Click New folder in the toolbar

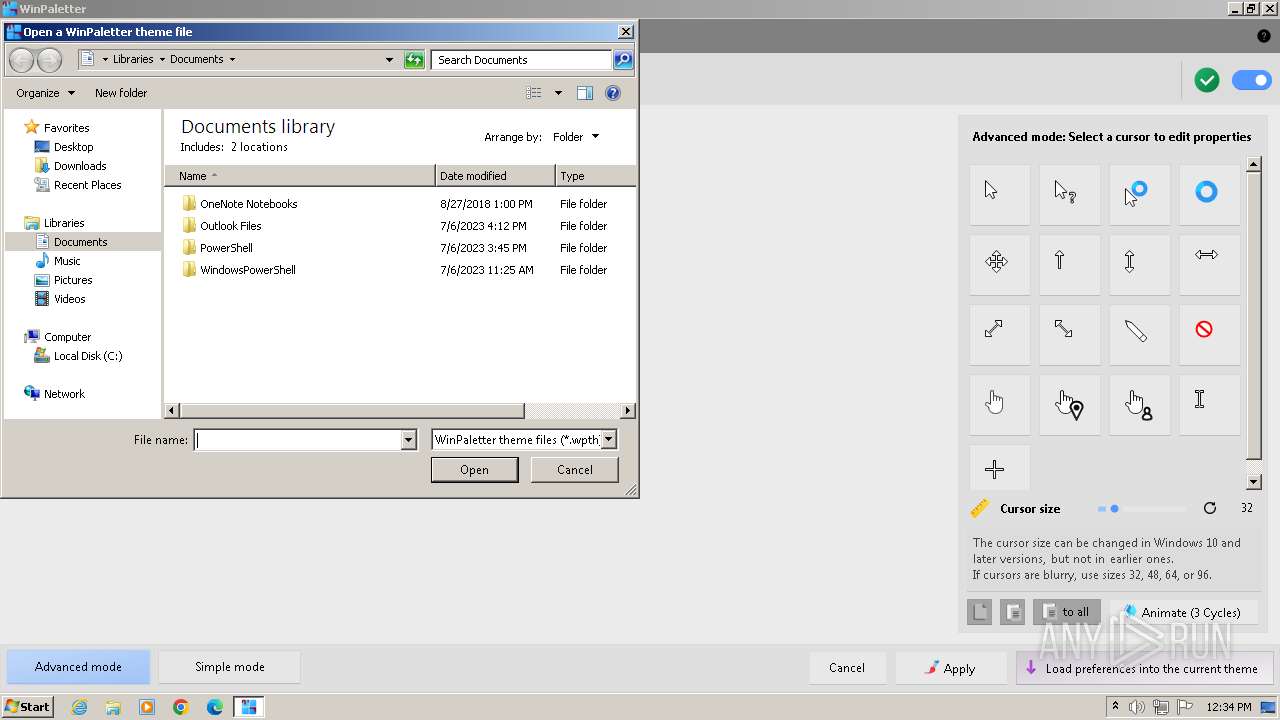coord(121,93)
